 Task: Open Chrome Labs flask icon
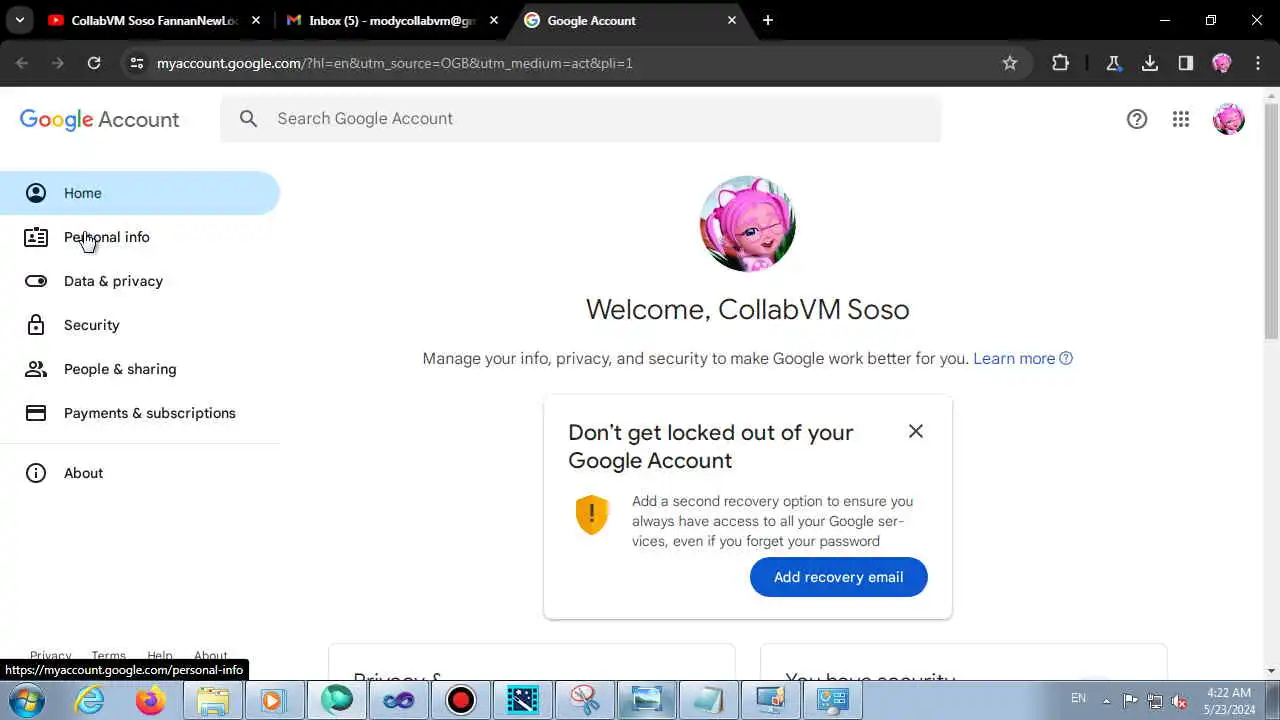pos(1114,63)
